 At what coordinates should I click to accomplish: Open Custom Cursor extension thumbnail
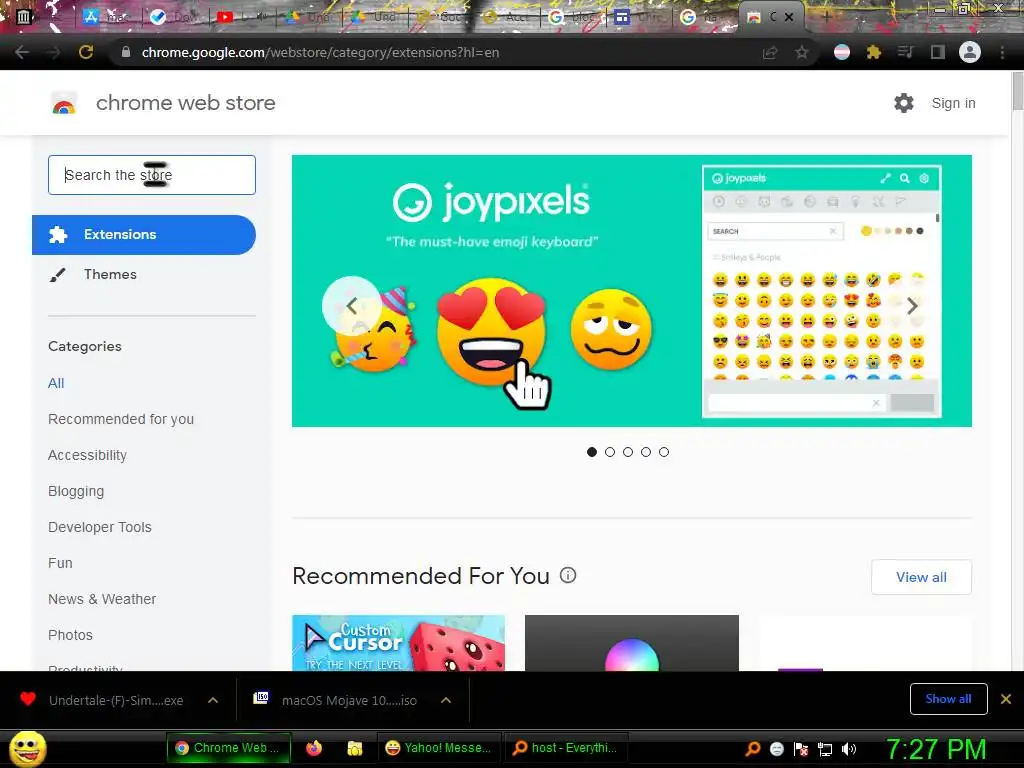tap(398, 643)
